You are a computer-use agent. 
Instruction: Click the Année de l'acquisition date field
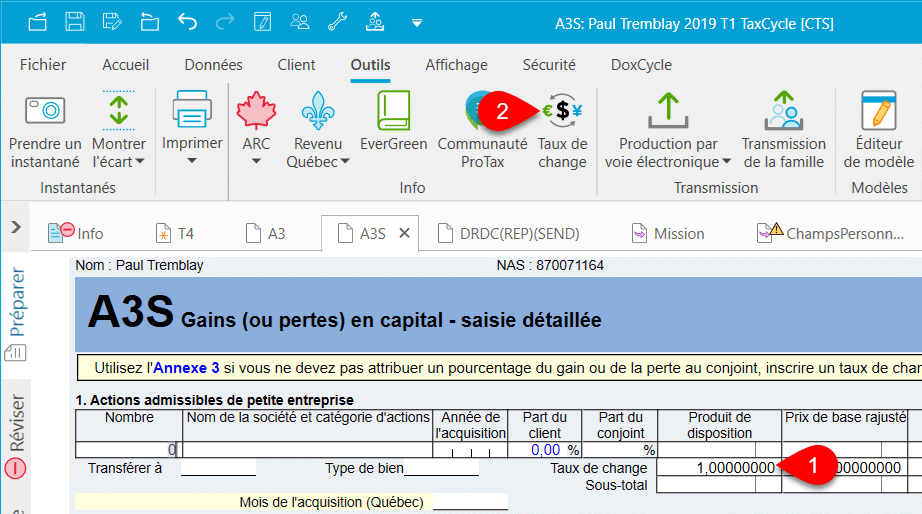click(470, 450)
